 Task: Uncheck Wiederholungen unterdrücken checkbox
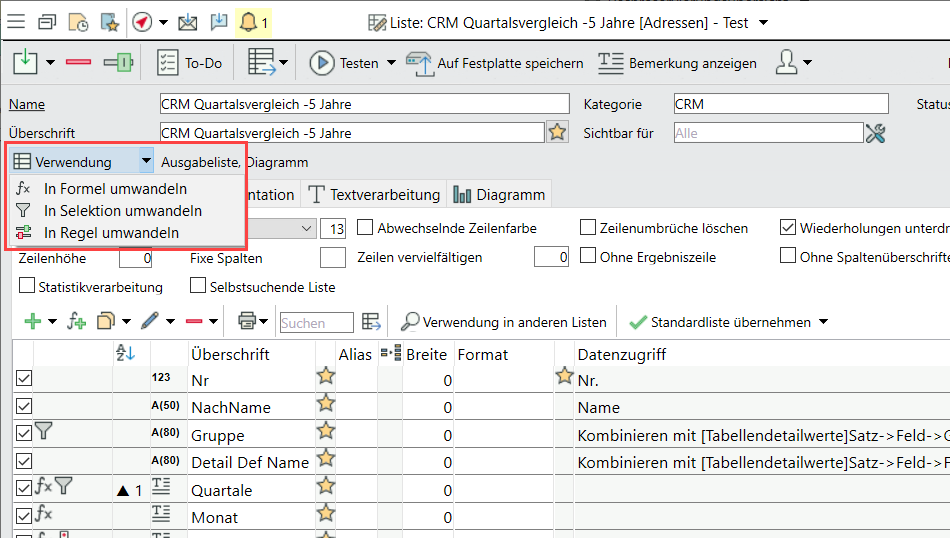[789, 228]
